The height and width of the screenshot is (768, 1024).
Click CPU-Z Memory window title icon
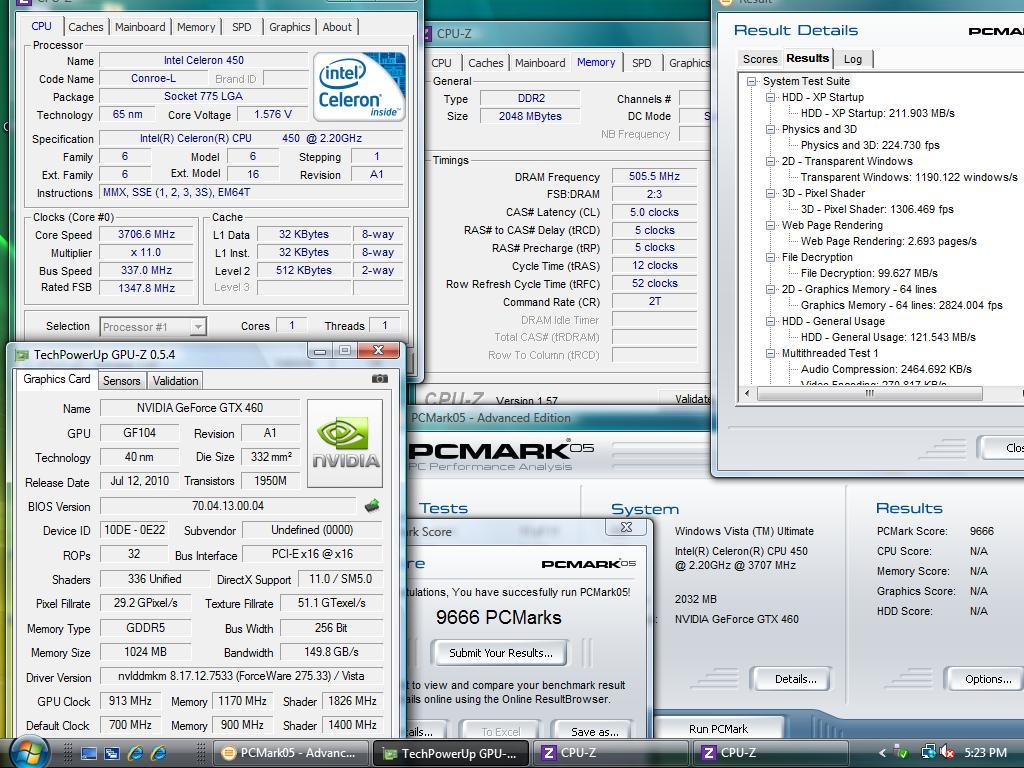(x=427, y=33)
